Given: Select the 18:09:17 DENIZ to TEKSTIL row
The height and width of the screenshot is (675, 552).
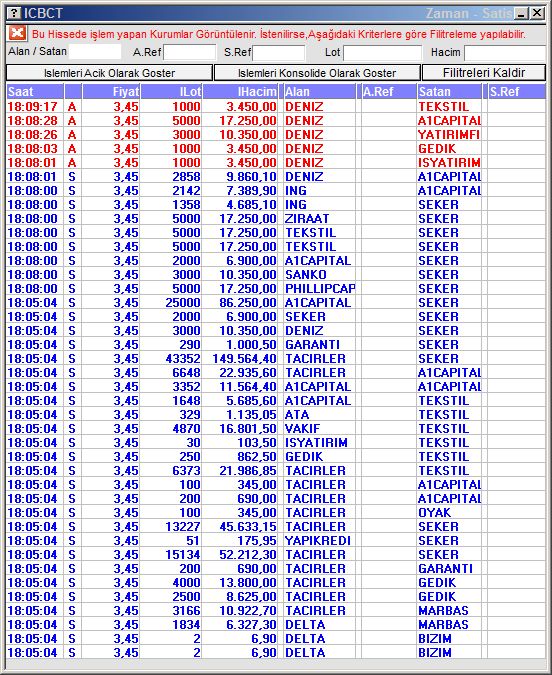Looking at the screenshot, I should click(x=276, y=107).
